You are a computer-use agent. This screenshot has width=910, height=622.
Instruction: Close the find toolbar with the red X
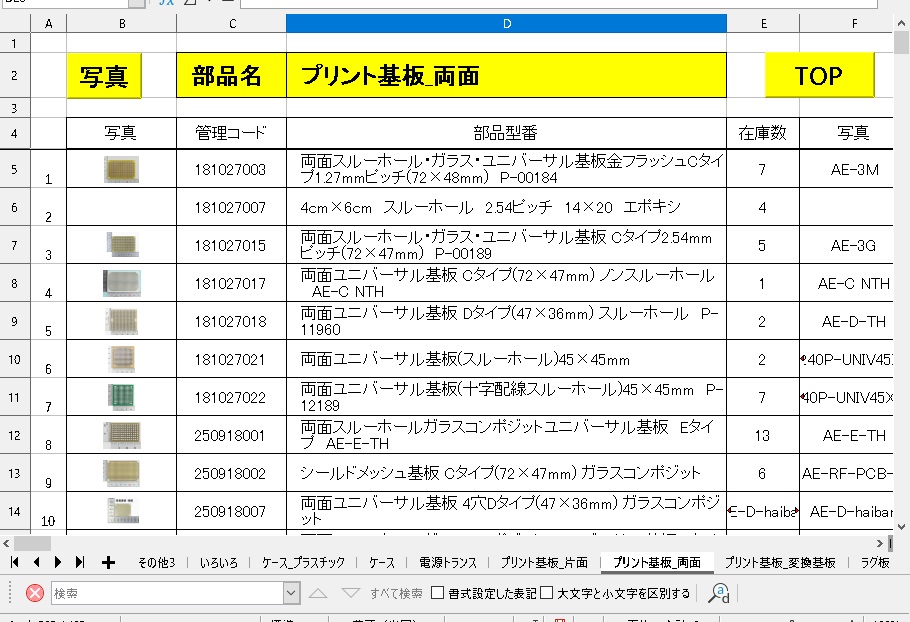35,593
